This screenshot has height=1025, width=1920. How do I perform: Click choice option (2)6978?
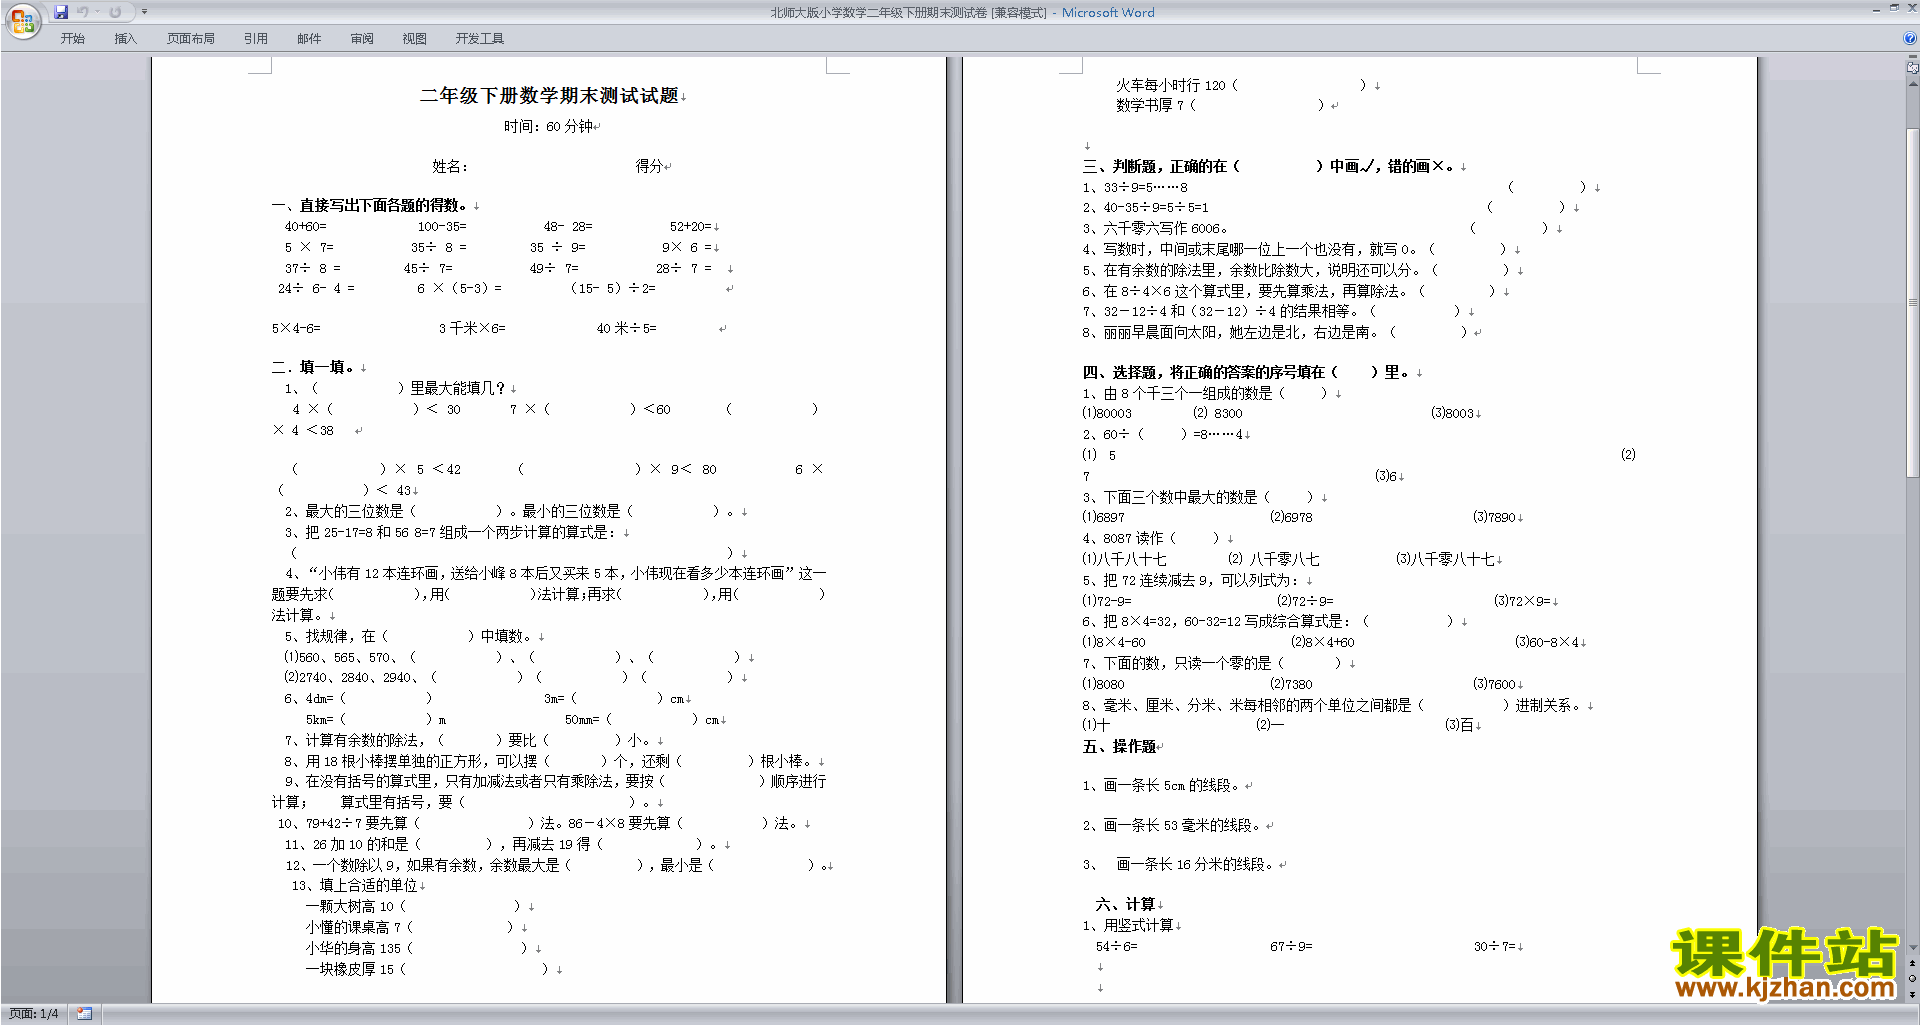(x=1291, y=517)
